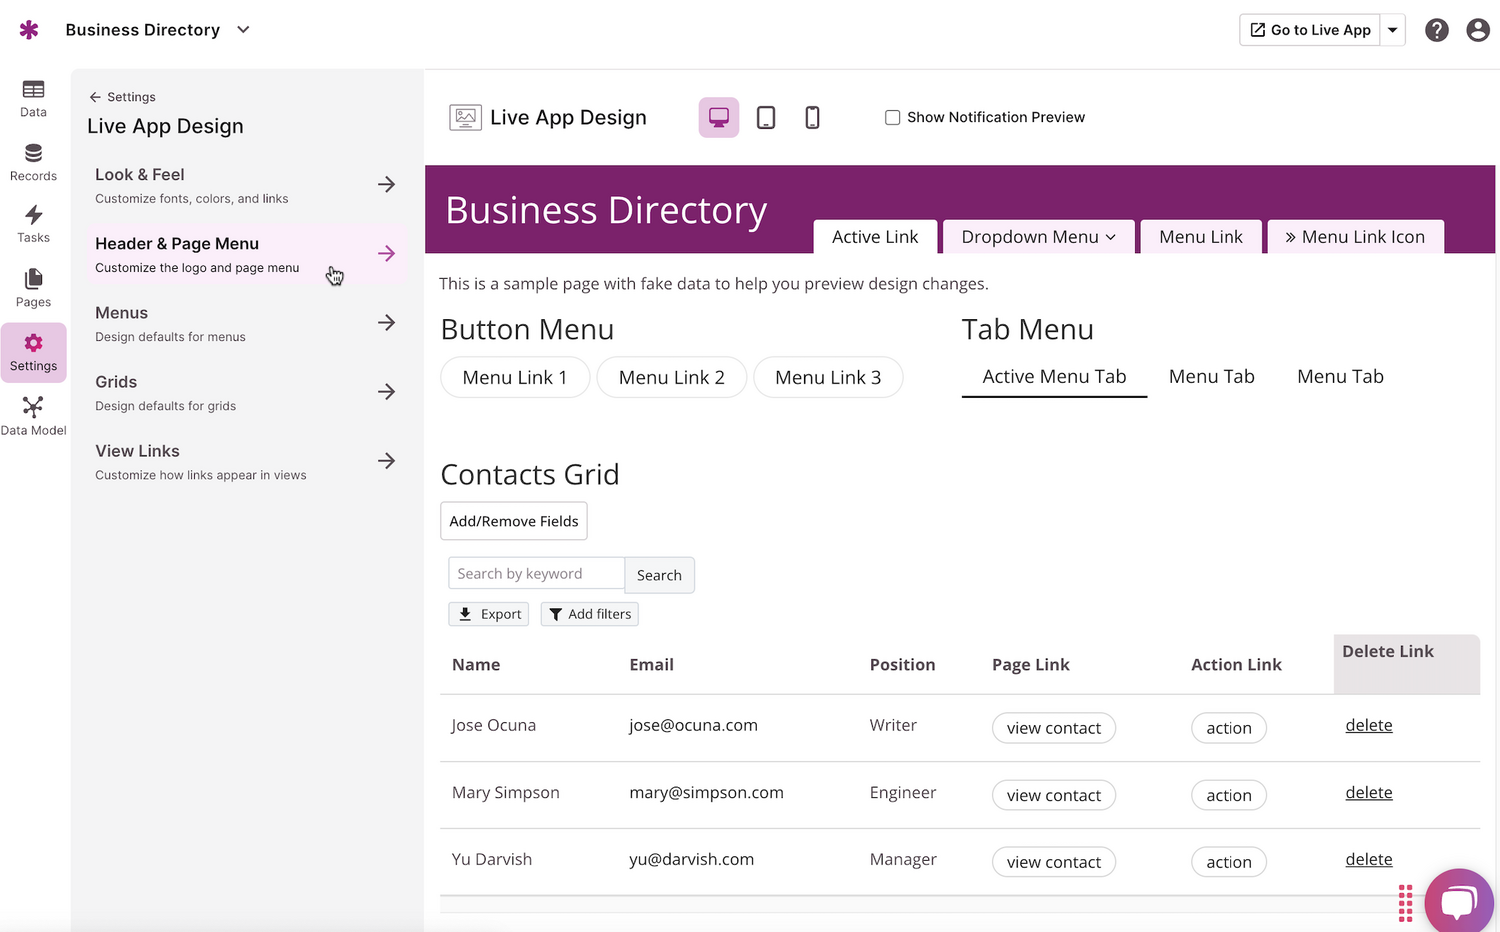The width and height of the screenshot is (1500, 932).
Task: Enable Show Notification Preview checkbox
Action: [x=892, y=118]
